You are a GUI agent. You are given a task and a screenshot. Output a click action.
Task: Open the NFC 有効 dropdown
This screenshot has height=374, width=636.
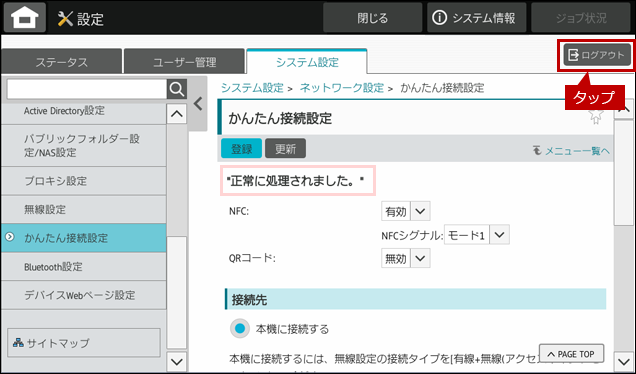[406, 211]
